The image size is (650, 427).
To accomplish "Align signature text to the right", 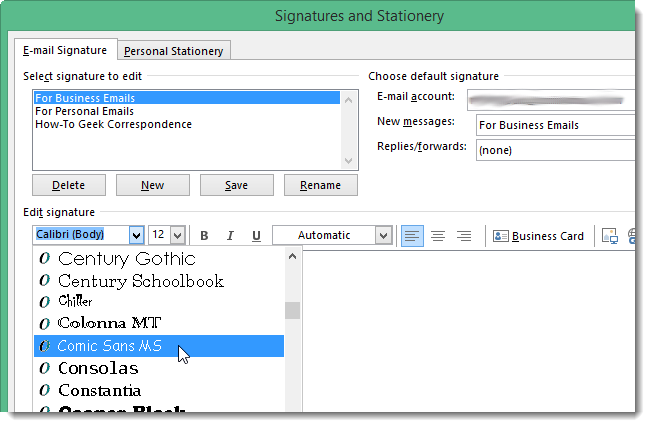I will click(x=464, y=236).
